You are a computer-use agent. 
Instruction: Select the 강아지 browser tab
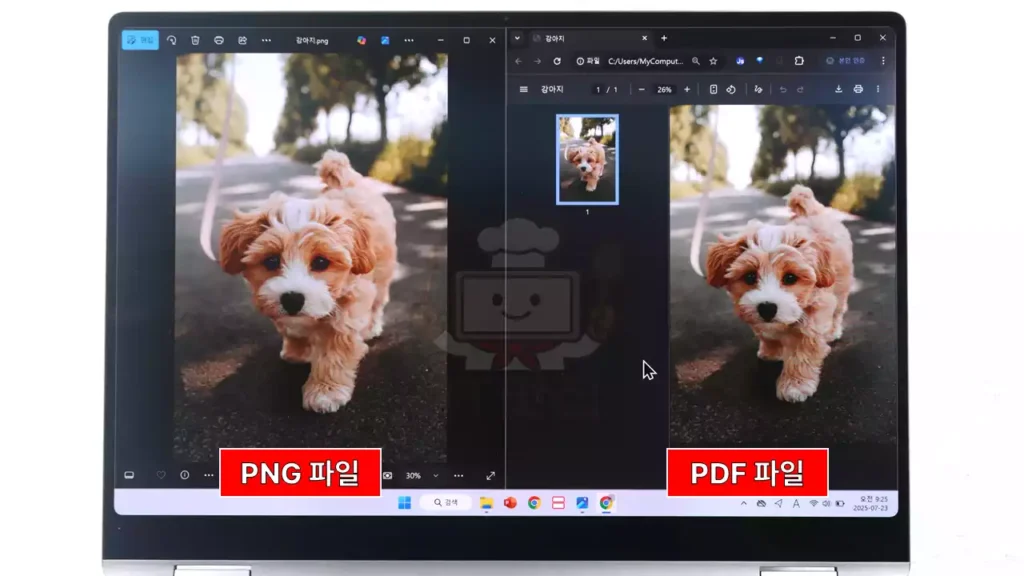pos(580,38)
